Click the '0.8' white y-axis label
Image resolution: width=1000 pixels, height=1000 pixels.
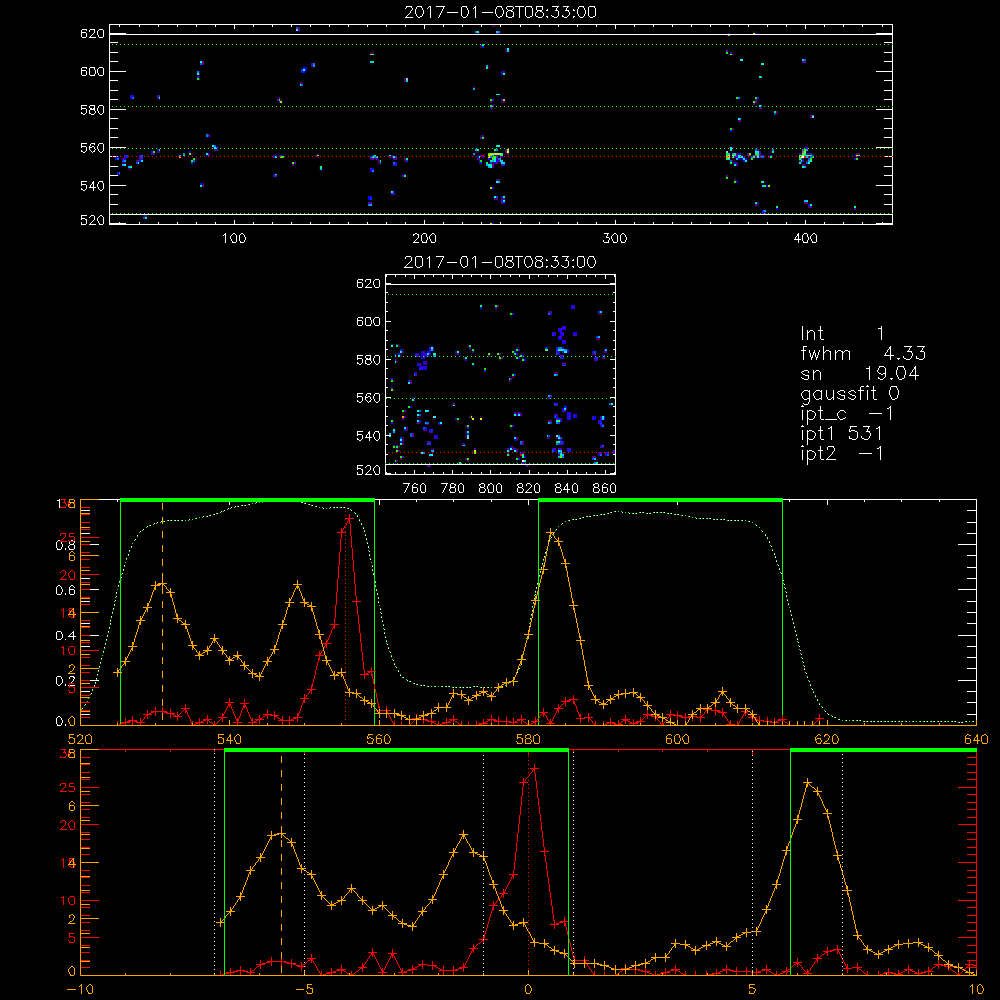tap(66, 545)
